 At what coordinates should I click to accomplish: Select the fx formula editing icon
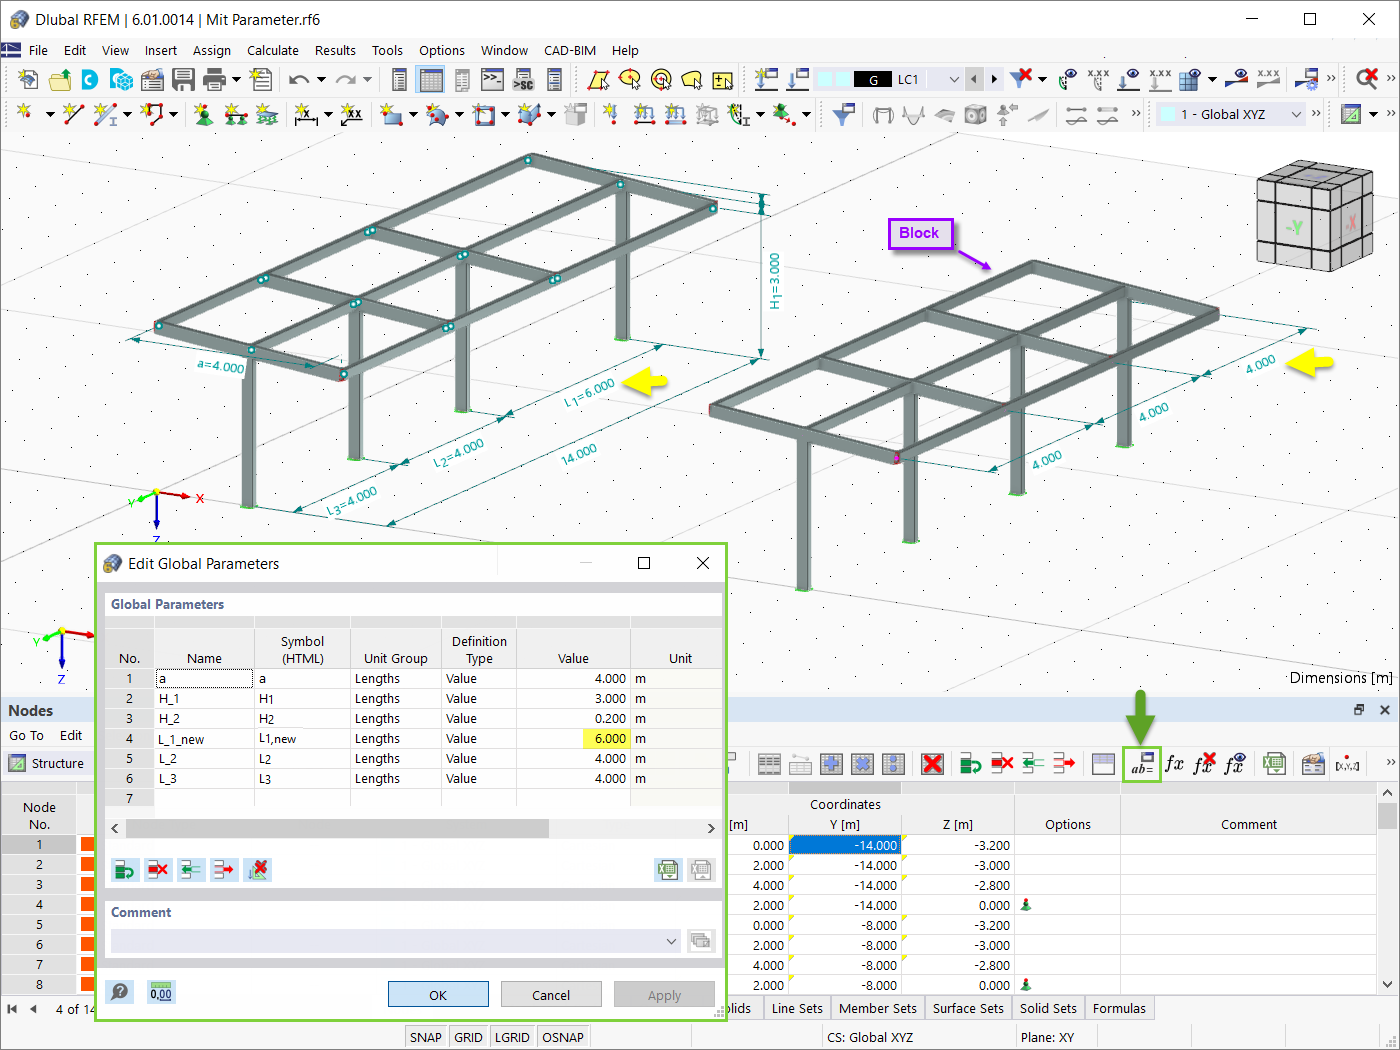pos(1175,763)
